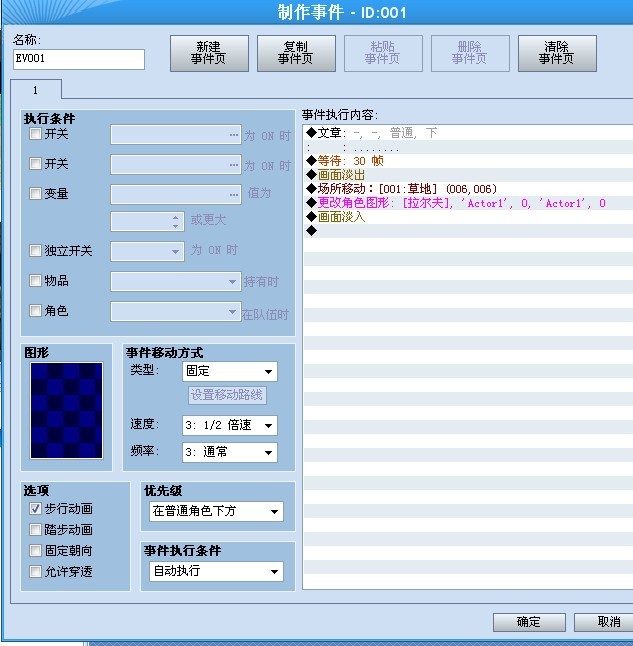Select the empty last command line diamond
The width and height of the screenshot is (633, 646).
tap(468, 231)
